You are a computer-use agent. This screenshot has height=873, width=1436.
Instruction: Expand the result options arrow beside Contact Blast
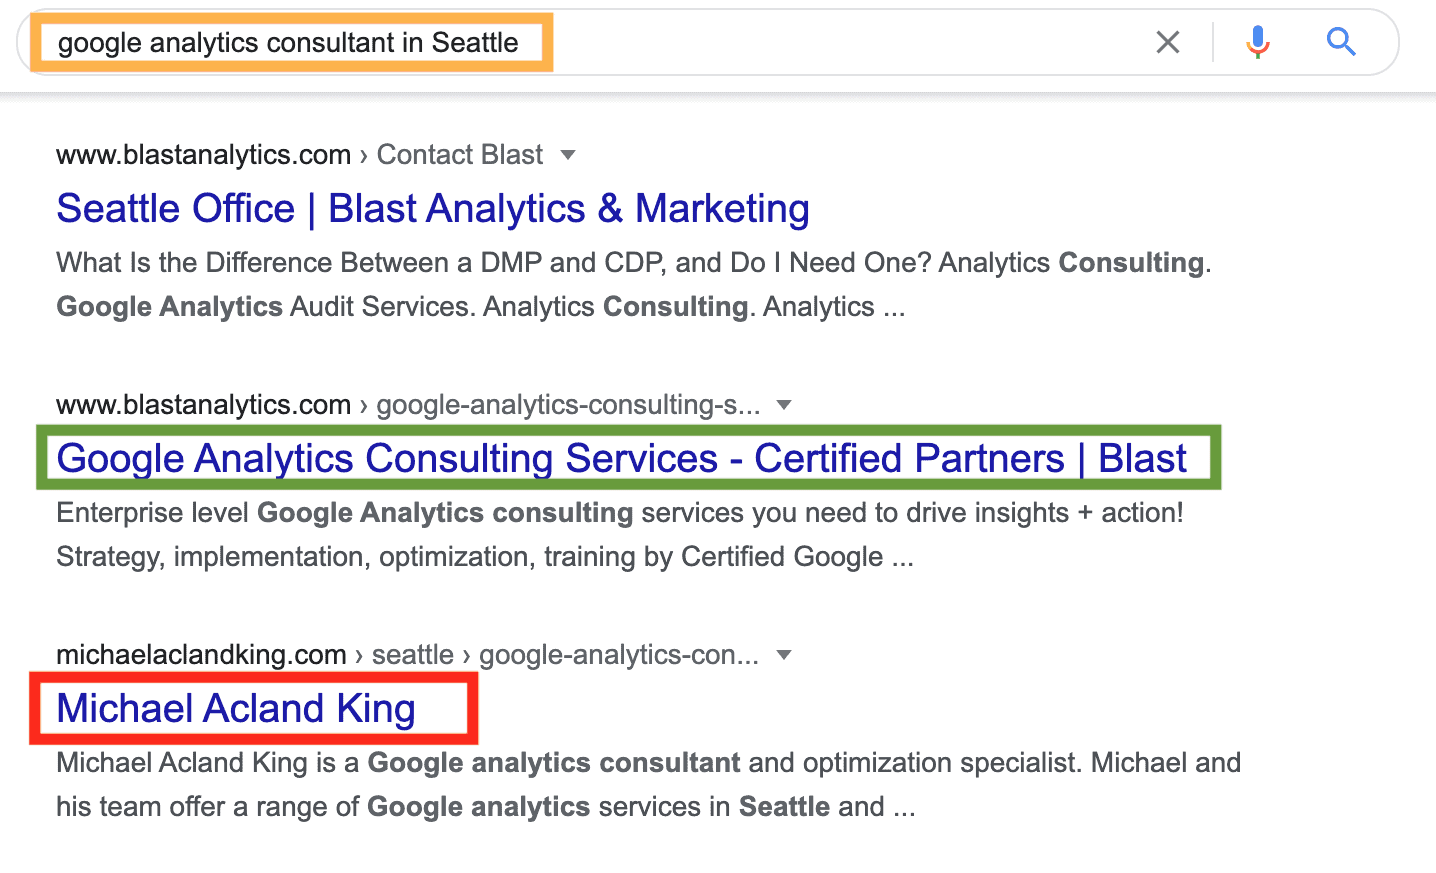click(567, 155)
